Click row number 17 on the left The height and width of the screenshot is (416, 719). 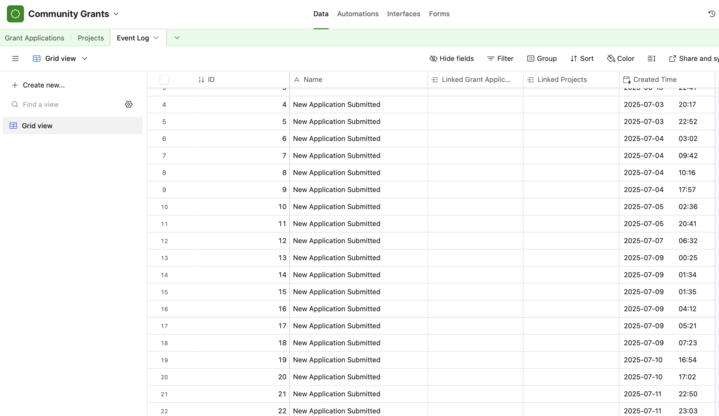click(164, 326)
